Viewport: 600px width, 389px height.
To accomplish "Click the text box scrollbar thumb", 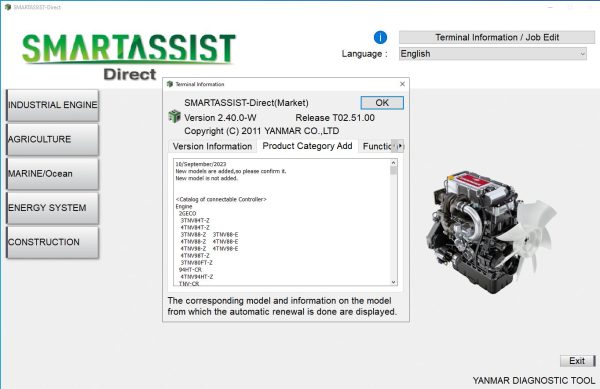I will pyautogui.click(x=393, y=170).
